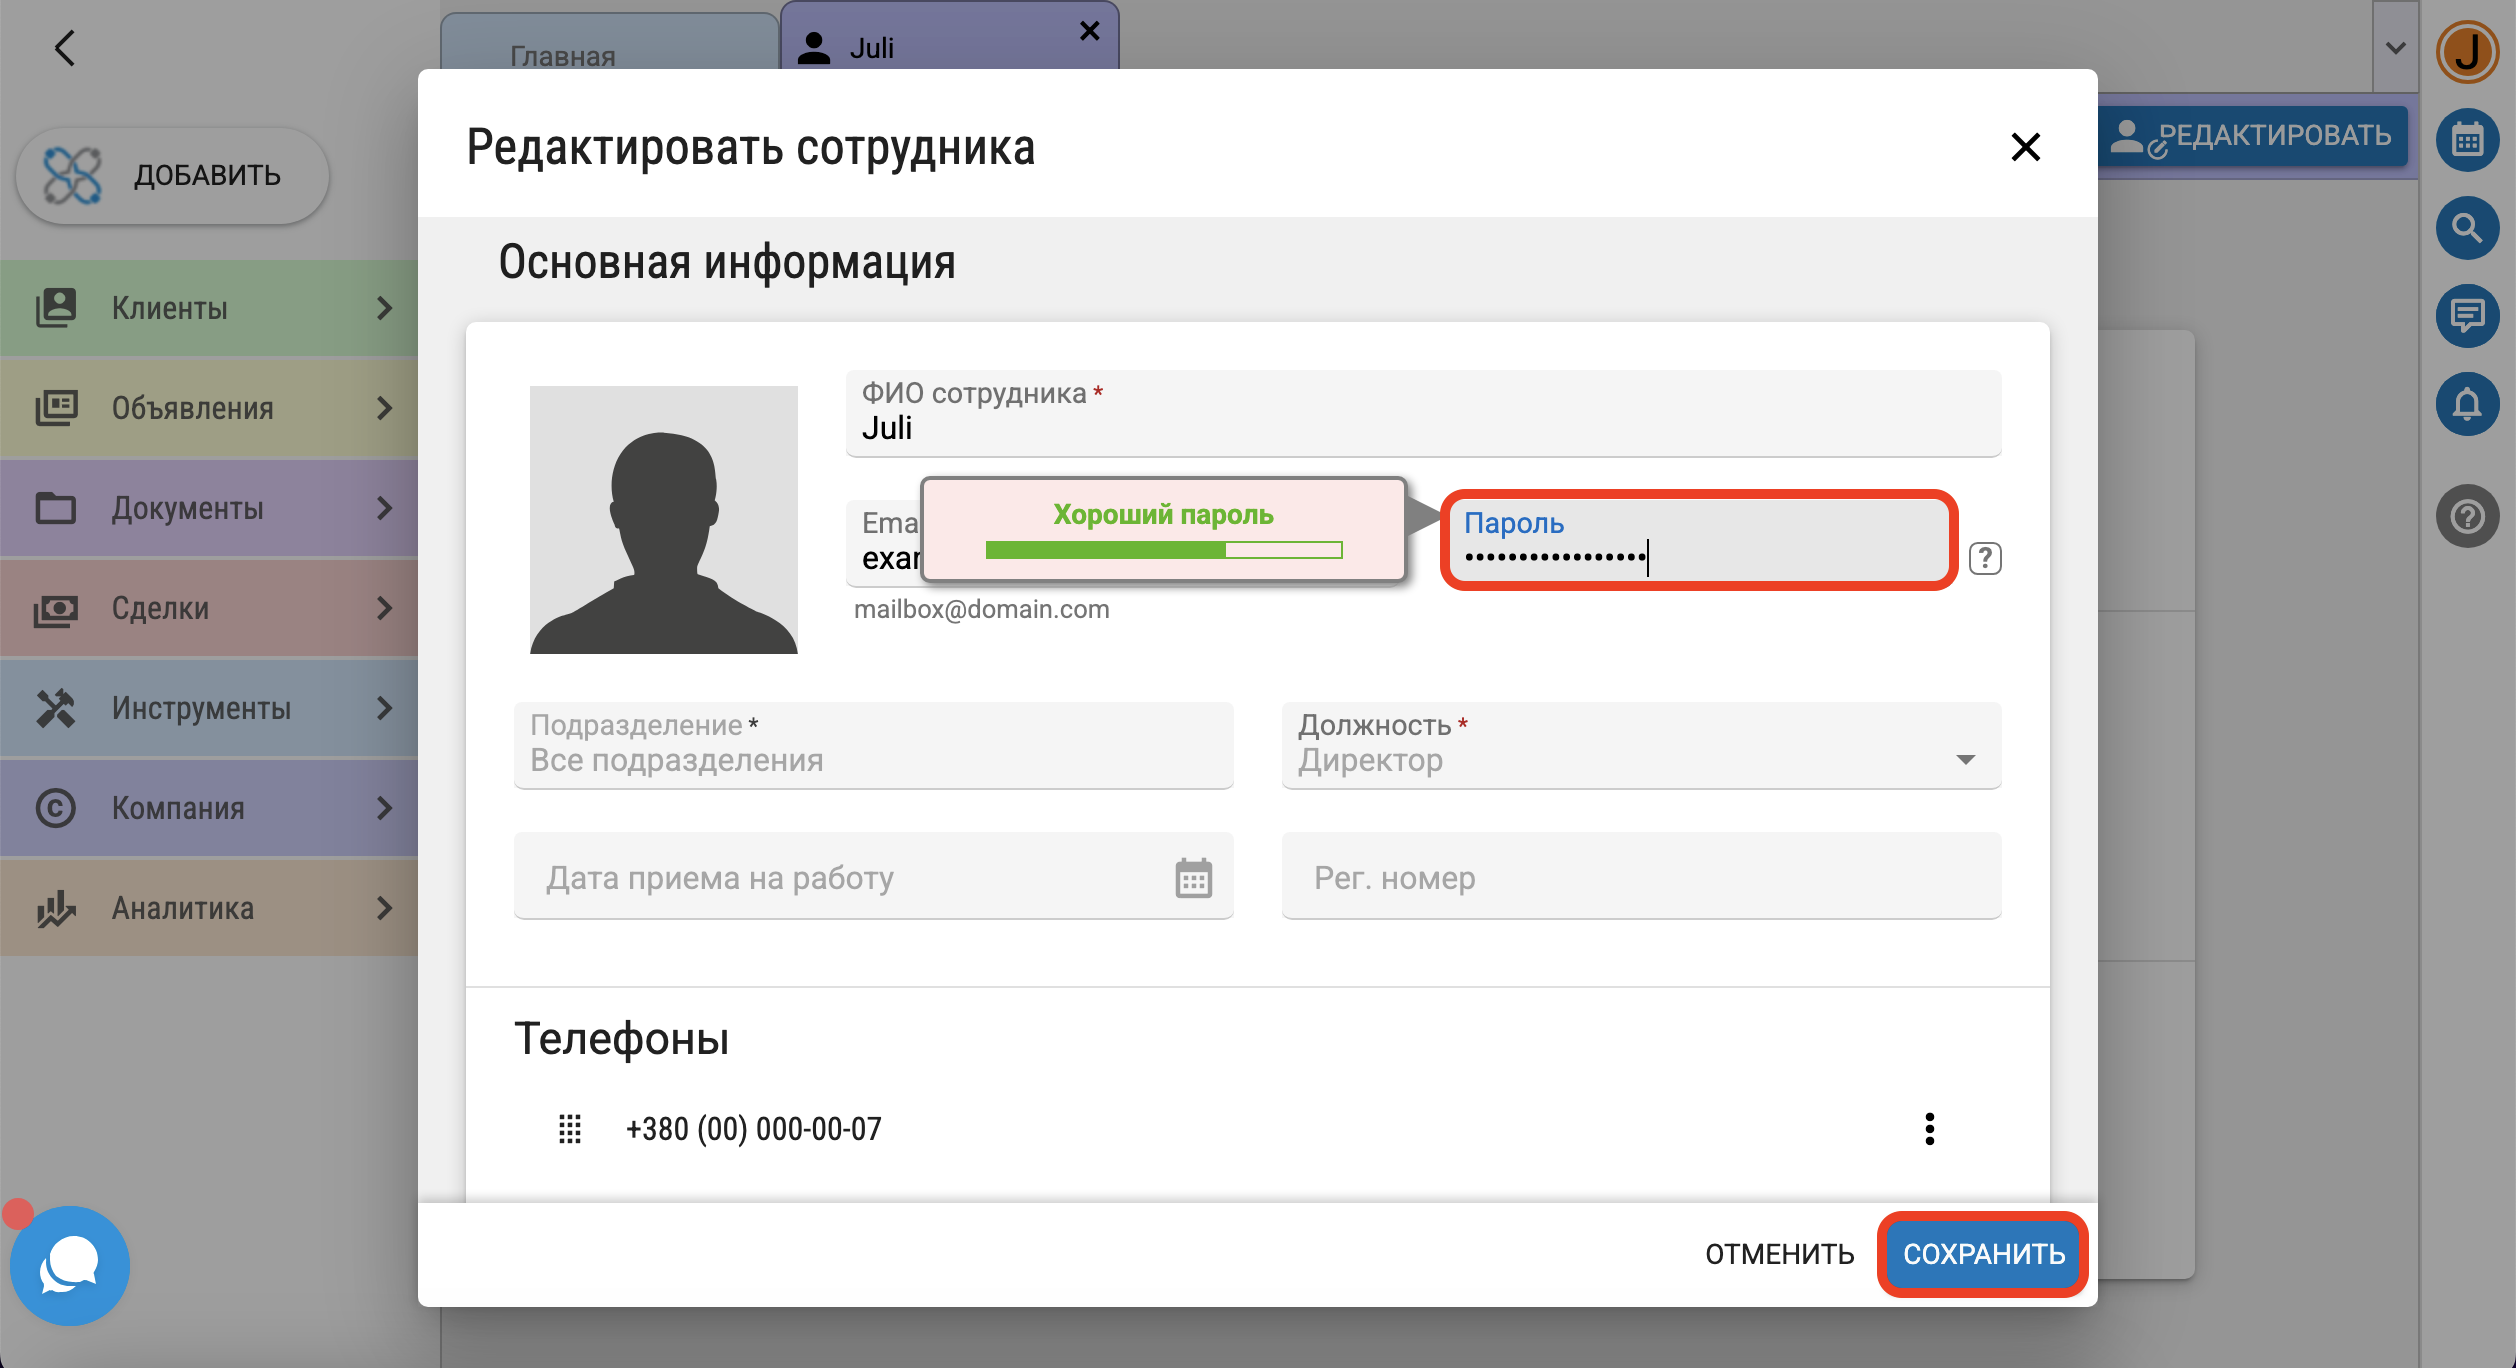This screenshot has height=1368, width=2516.
Task: Click the help circle icon in right sidebar
Action: click(2467, 516)
